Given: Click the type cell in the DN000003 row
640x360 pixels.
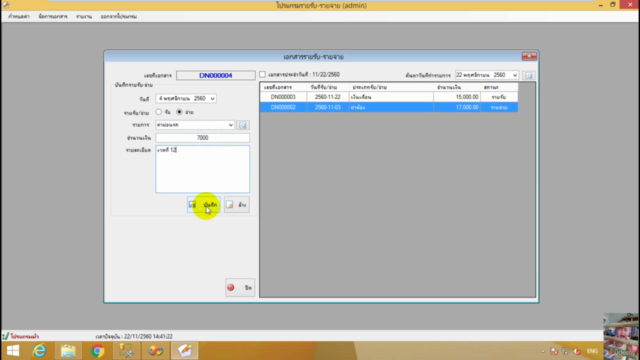Looking at the screenshot, I should point(391,97).
